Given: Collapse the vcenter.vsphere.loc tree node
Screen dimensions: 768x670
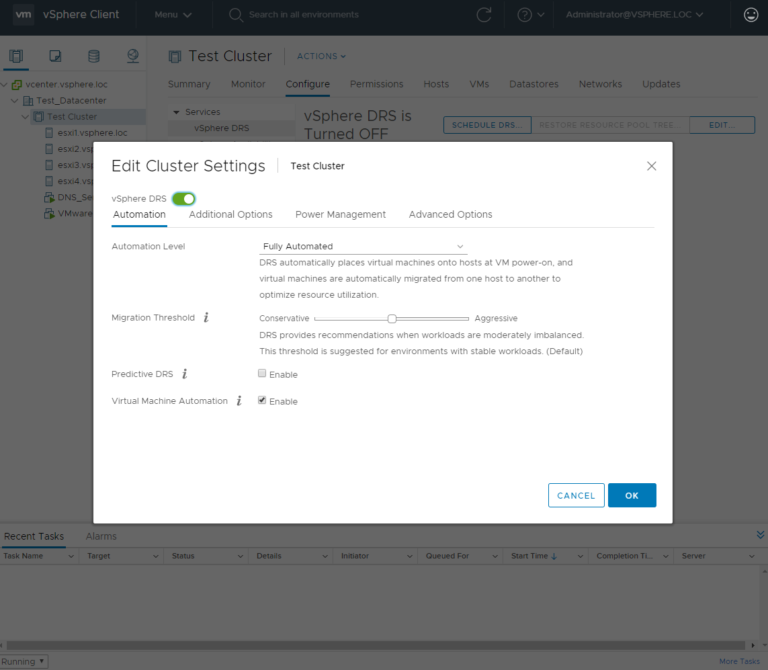Looking at the screenshot, I should click(x=4, y=85).
